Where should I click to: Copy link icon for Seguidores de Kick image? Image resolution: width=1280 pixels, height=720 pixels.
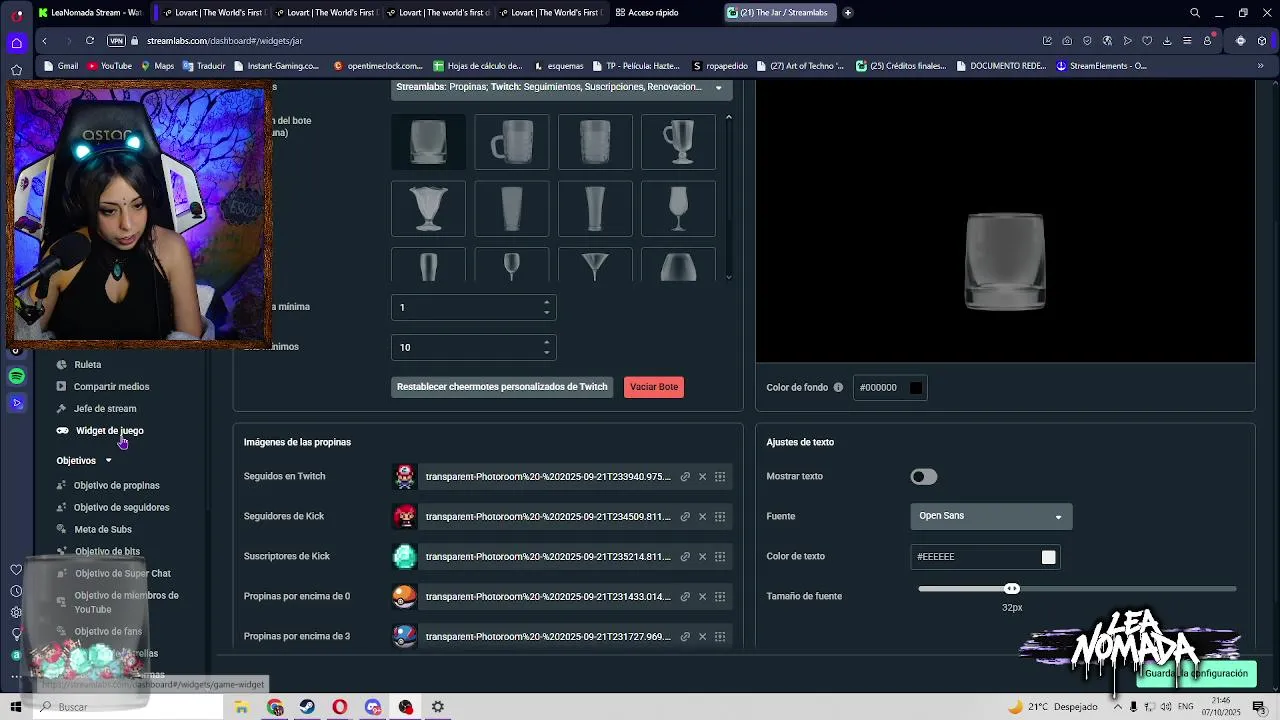coord(685,517)
